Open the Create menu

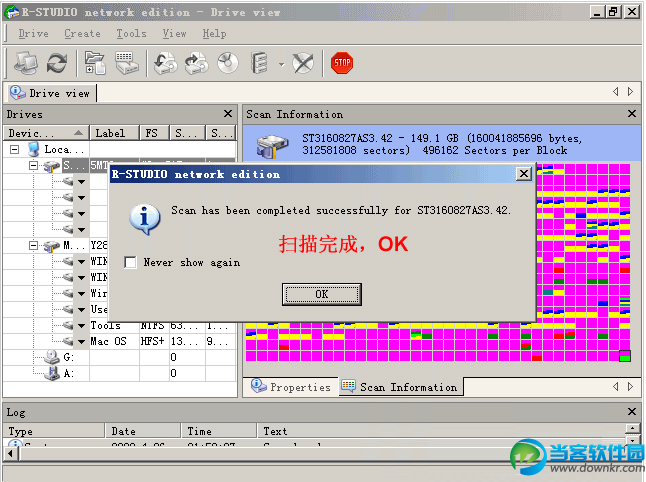82,33
